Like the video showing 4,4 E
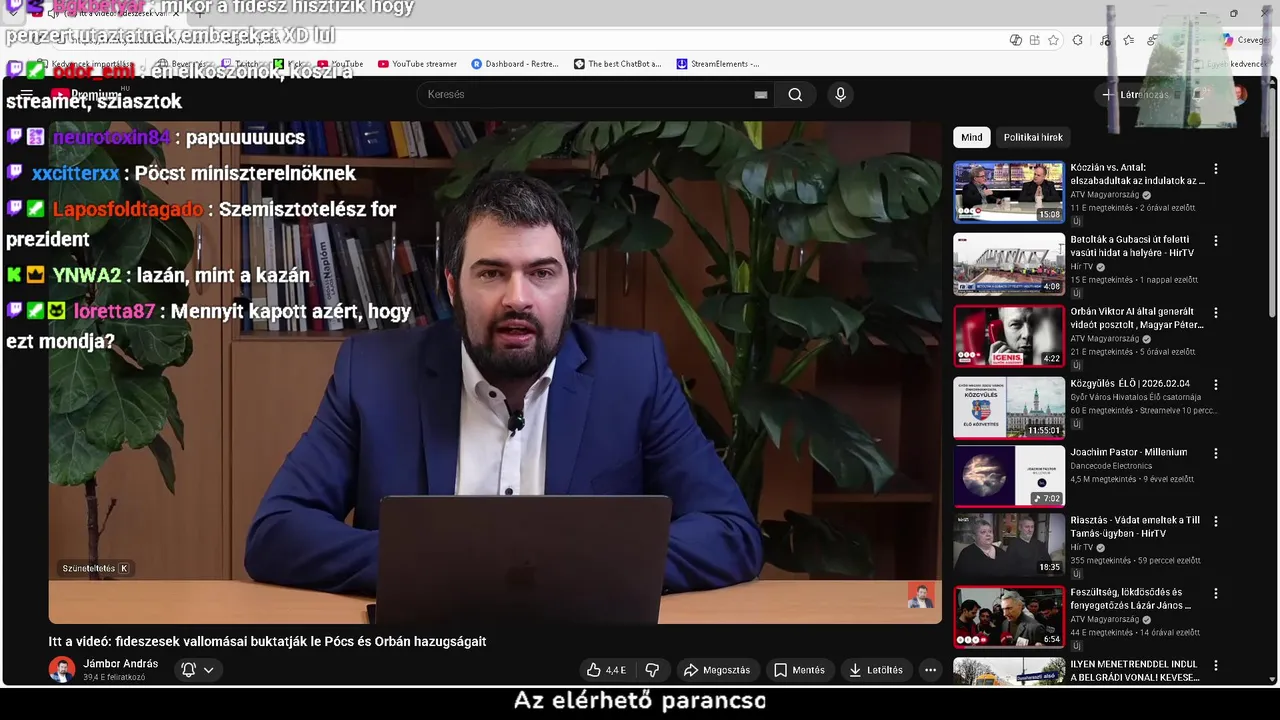This screenshot has height=720, width=1280. 607,670
